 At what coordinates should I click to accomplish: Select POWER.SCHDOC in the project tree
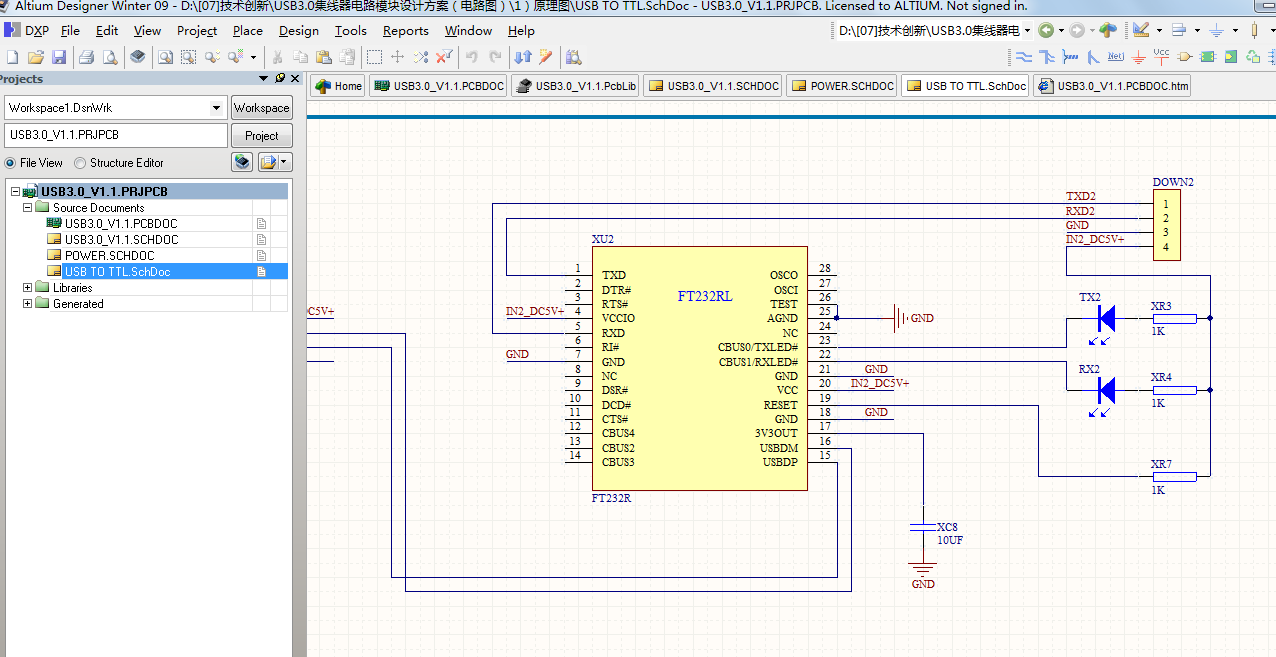109,256
